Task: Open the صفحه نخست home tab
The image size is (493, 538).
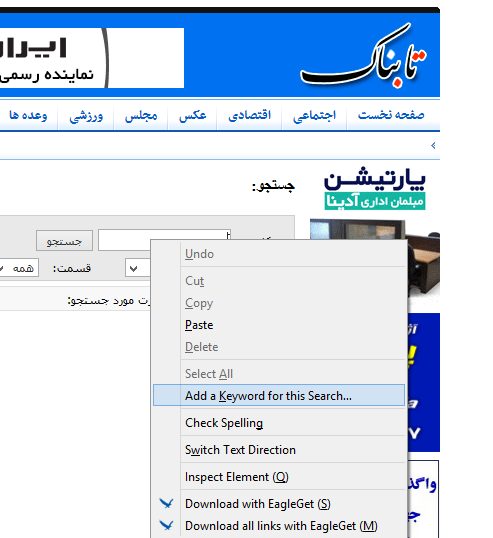Action: (391, 115)
